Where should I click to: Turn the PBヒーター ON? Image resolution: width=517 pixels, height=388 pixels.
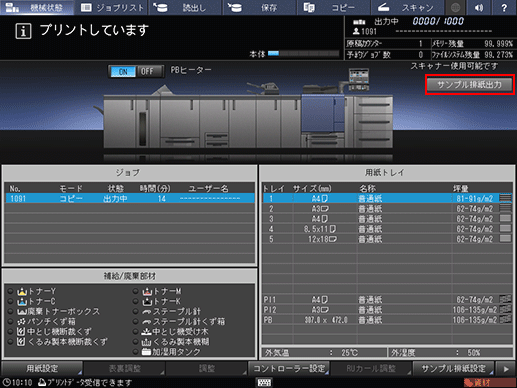(123, 72)
